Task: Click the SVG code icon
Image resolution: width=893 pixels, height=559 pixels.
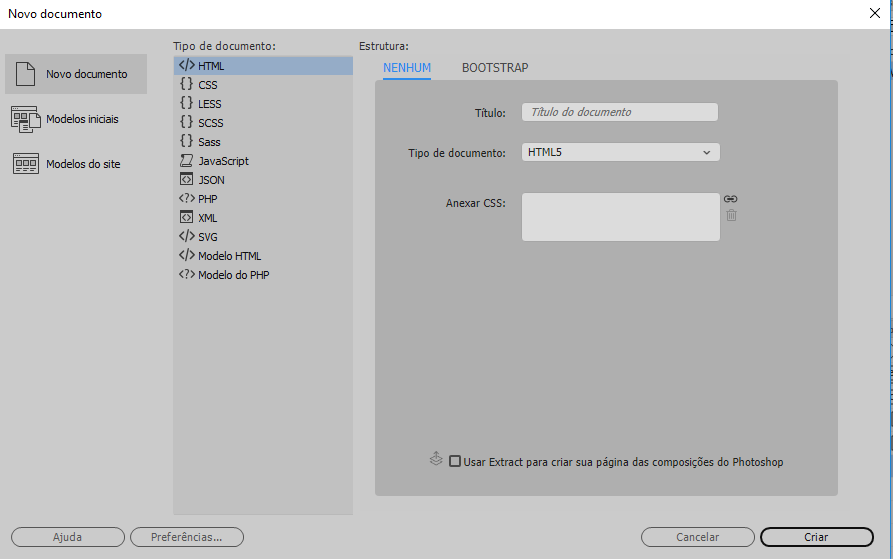Action: [x=186, y=236]
